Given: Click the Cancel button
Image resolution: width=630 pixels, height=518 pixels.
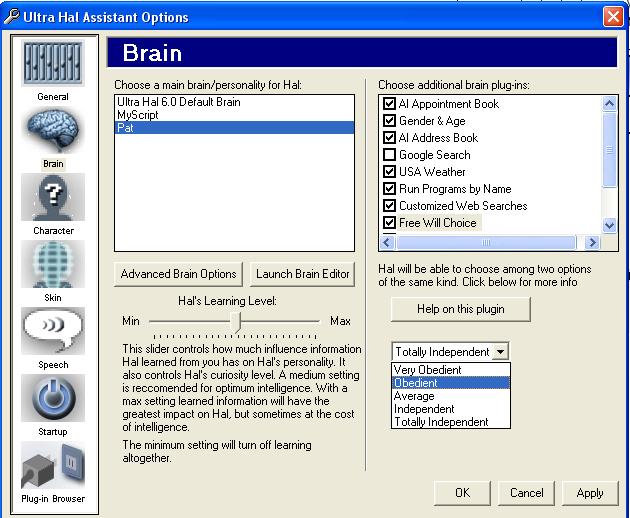Looking at the screenshot, I should coord(526,493).
